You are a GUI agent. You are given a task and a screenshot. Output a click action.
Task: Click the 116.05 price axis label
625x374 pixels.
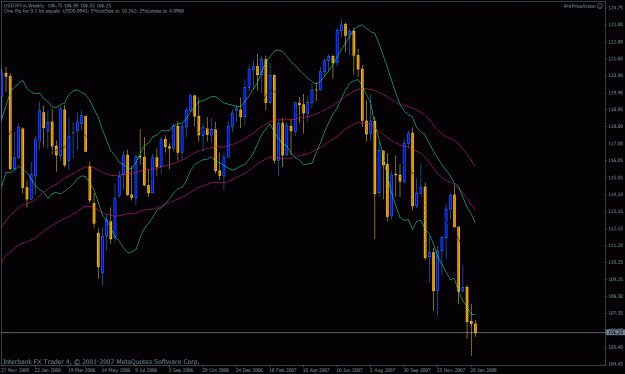[x=615, y=160]
